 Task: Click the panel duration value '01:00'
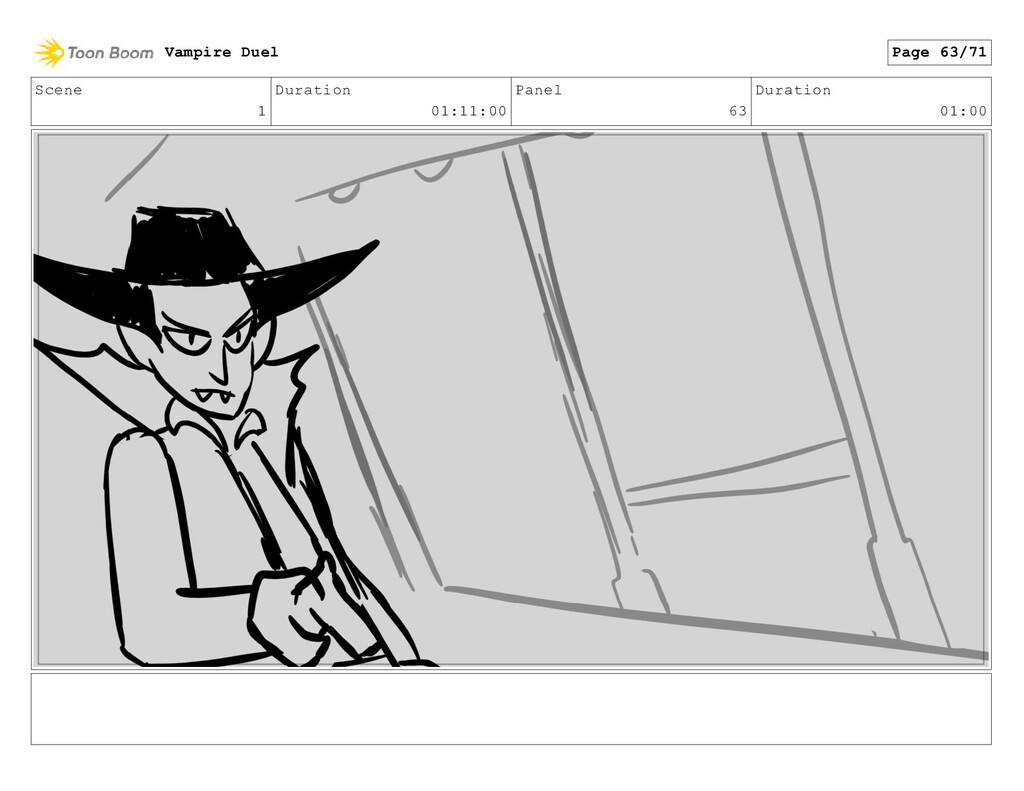[x=963, y=111]
